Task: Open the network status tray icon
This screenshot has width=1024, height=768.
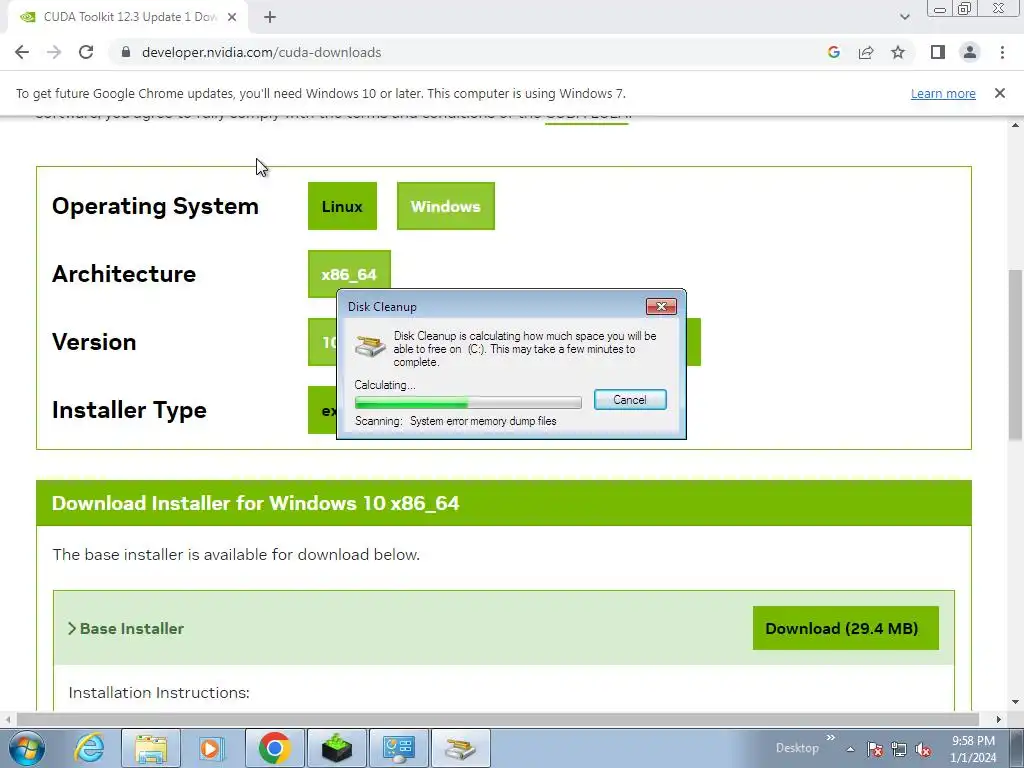Action: tap(899, 750)
